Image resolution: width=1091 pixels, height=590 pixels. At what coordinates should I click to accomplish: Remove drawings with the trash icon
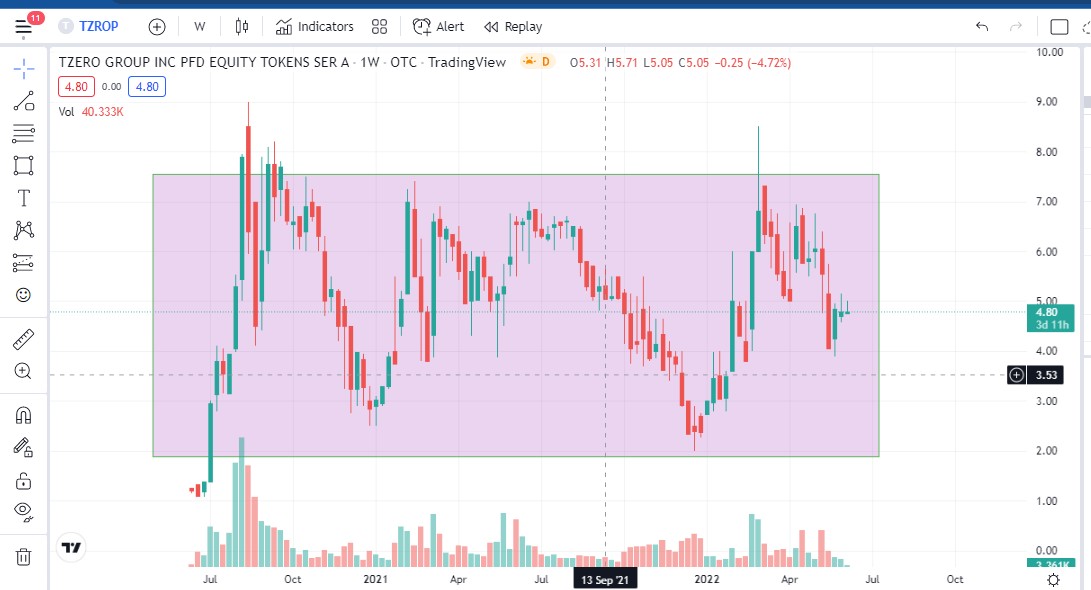(24, 557)
